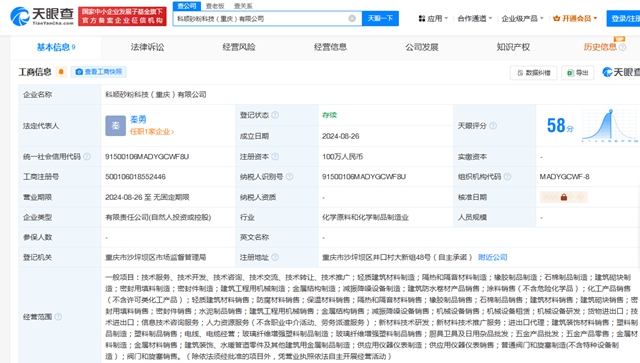
Task: Click the red 官方备案企业征信机构 banner
Action: tap(122, 16)
